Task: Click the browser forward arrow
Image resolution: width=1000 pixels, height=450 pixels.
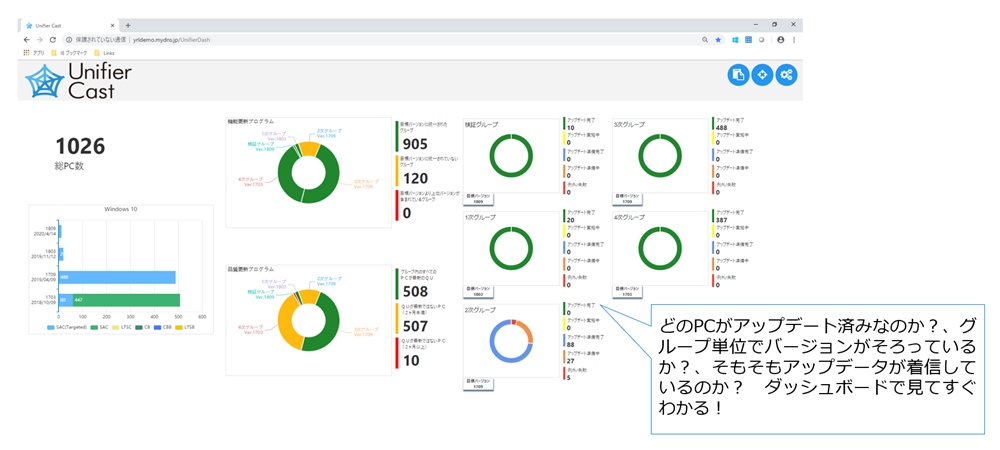Action: [x=40, y=40]
